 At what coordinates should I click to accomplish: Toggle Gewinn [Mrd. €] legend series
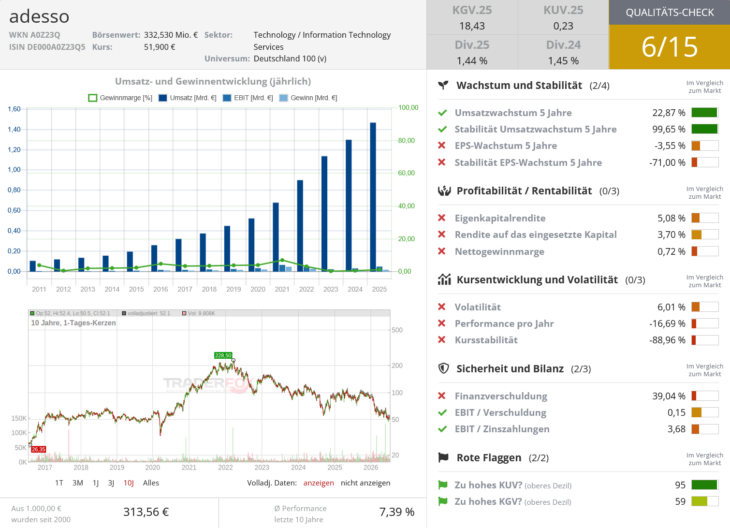click(308, 98)
